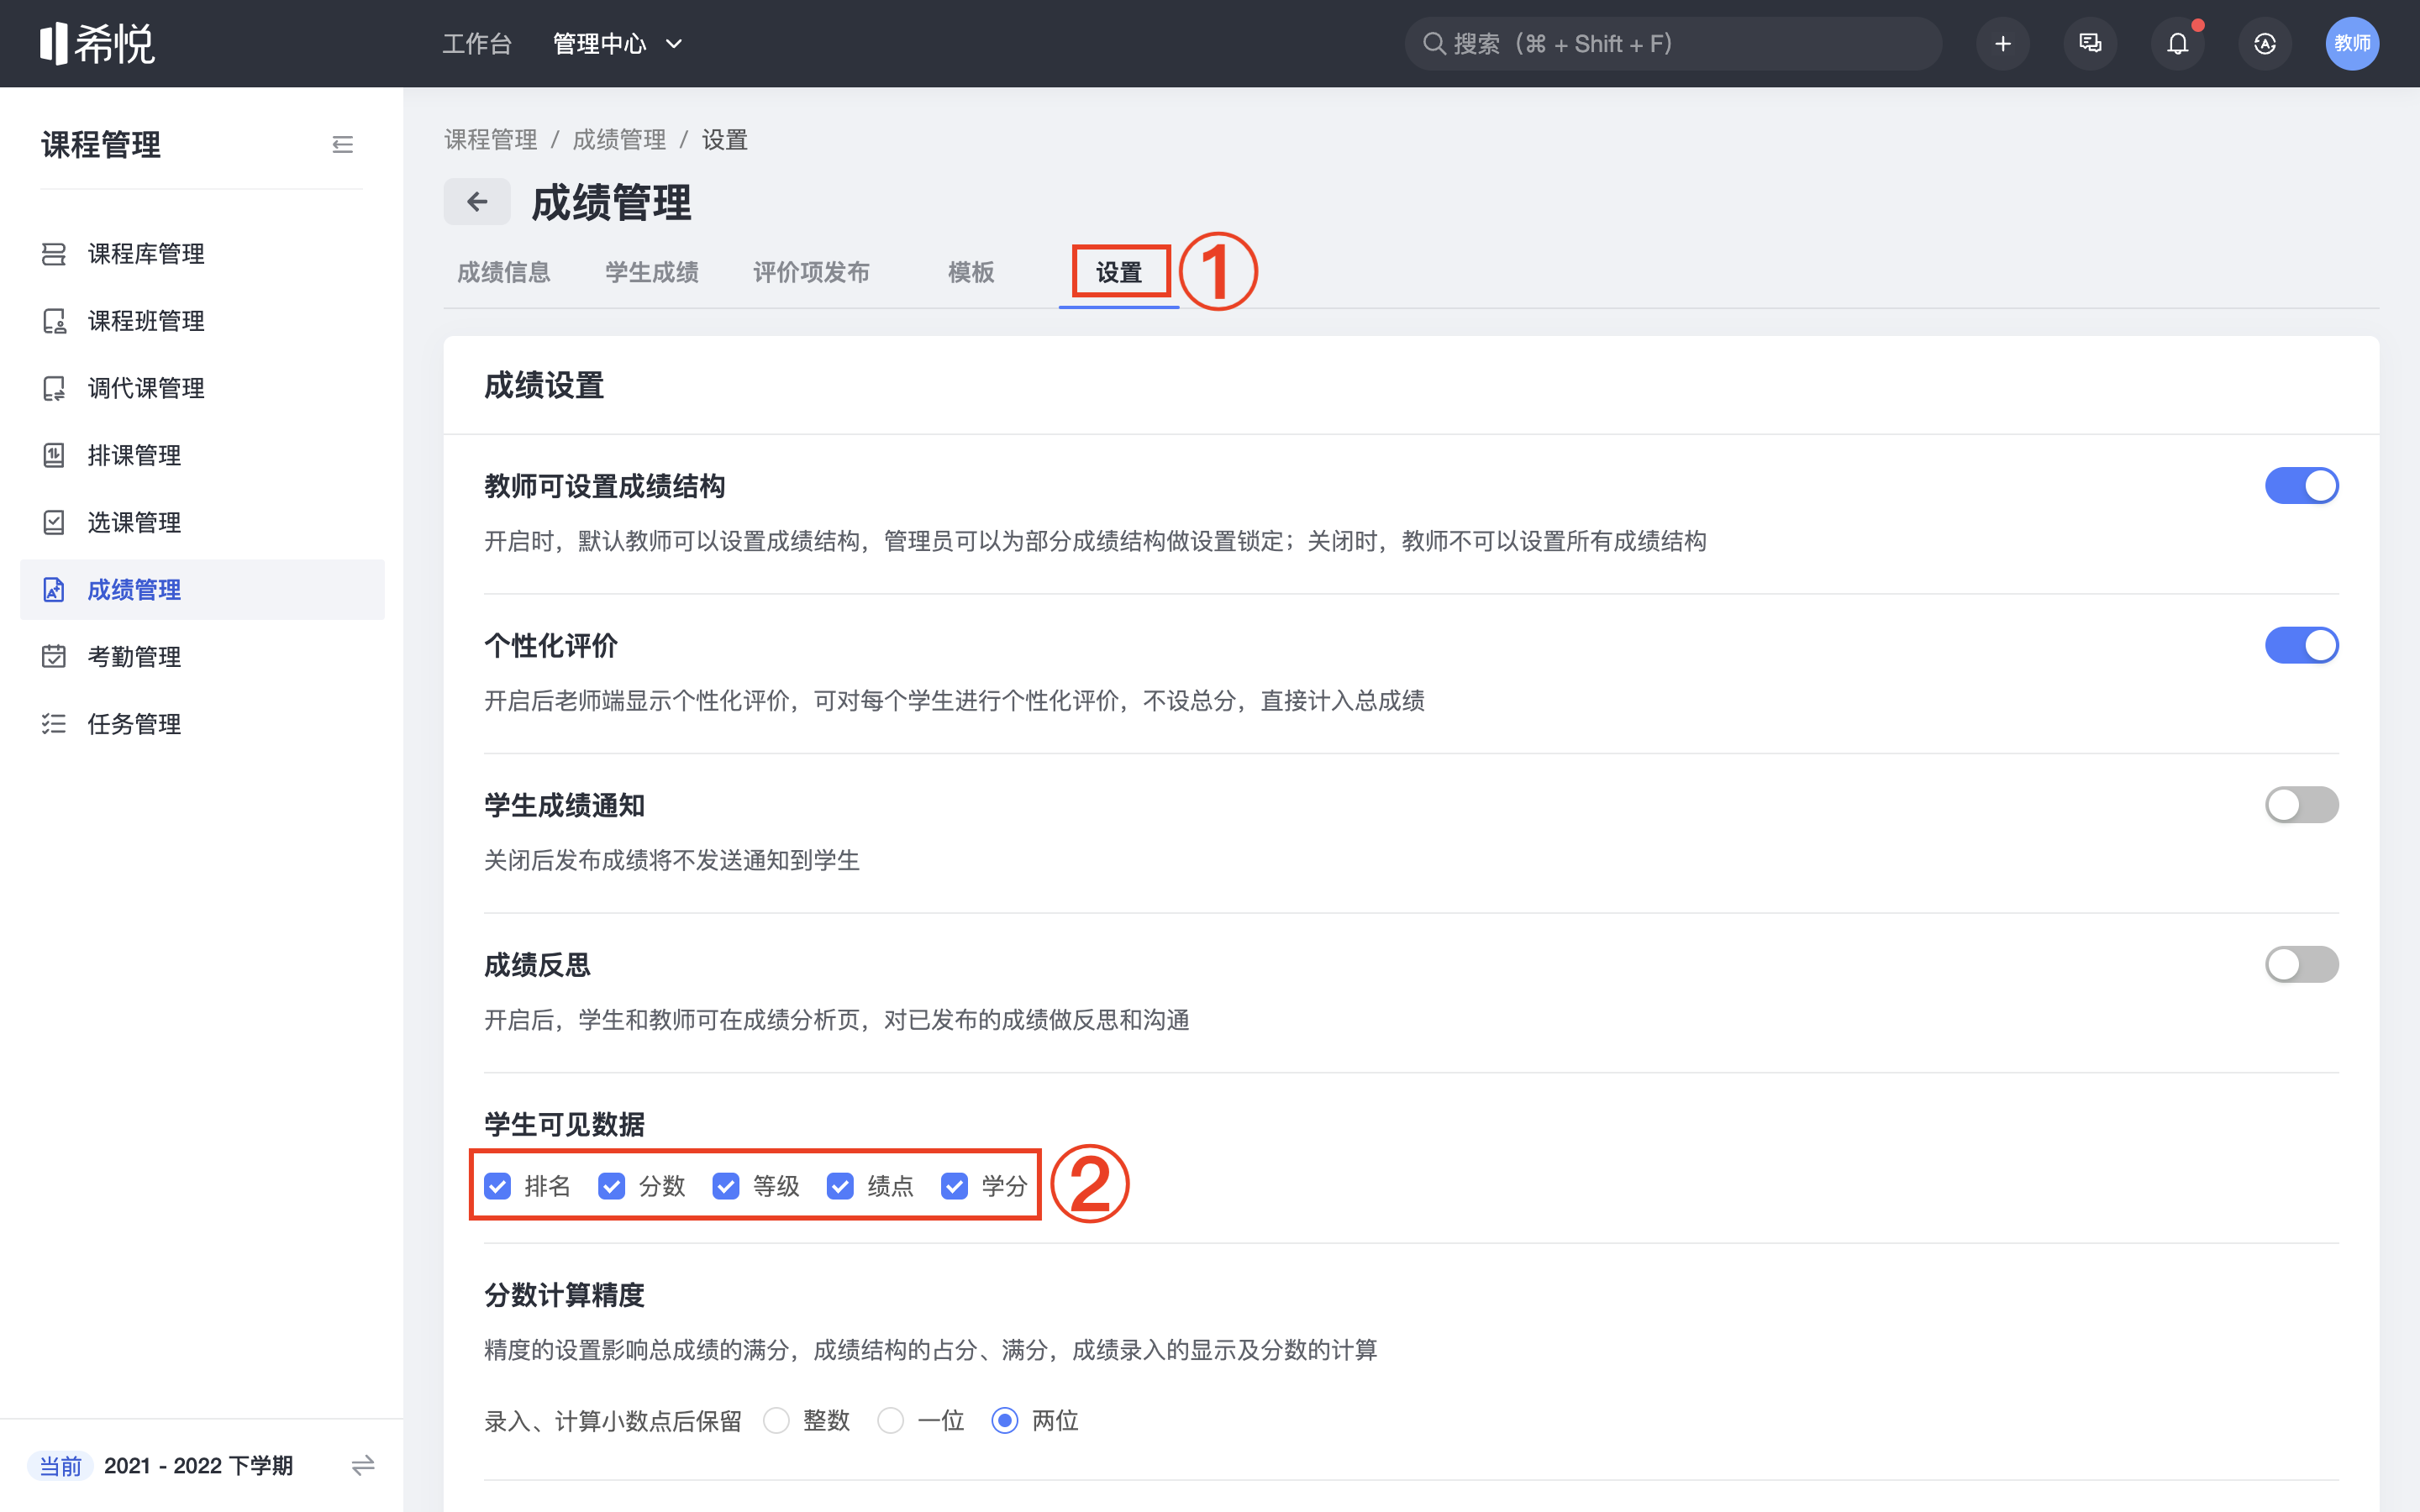
Task: Turn off 个性化评价 switch
Action: [2301, 645]
